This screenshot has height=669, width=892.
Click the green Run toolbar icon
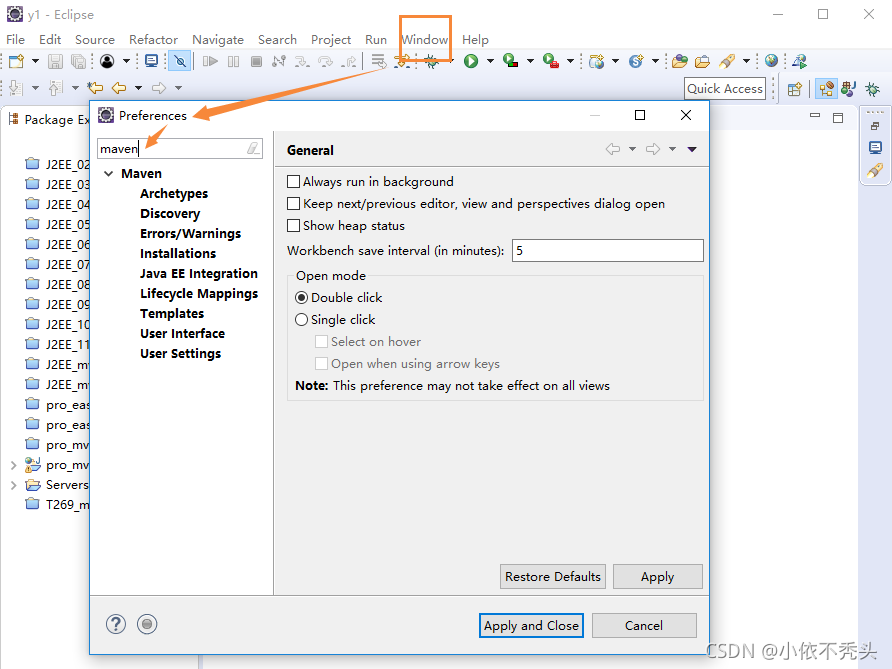(471, 61)
